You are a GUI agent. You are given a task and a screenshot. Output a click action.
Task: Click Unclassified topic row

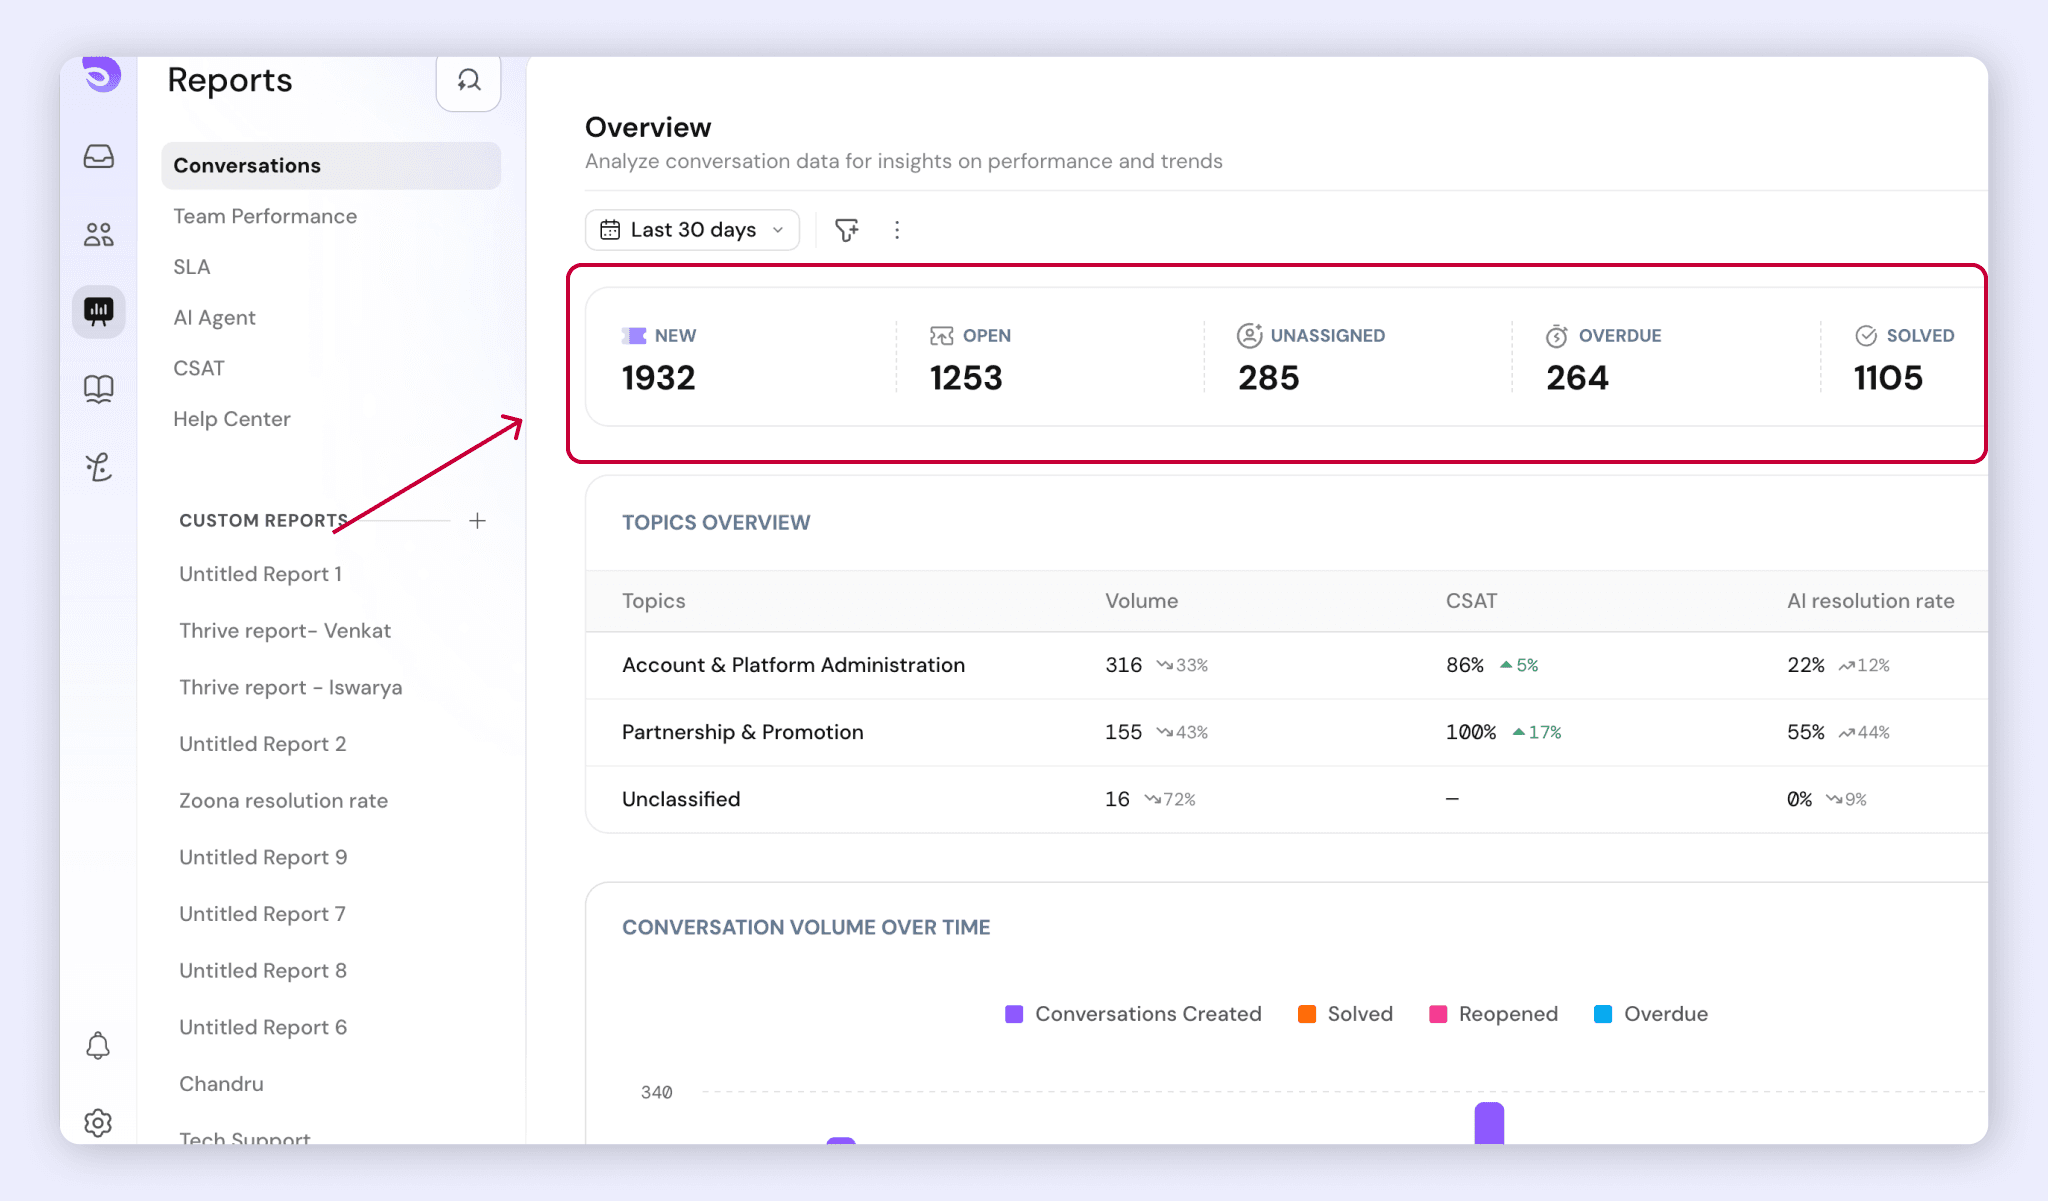click(x=1286, y=799)
